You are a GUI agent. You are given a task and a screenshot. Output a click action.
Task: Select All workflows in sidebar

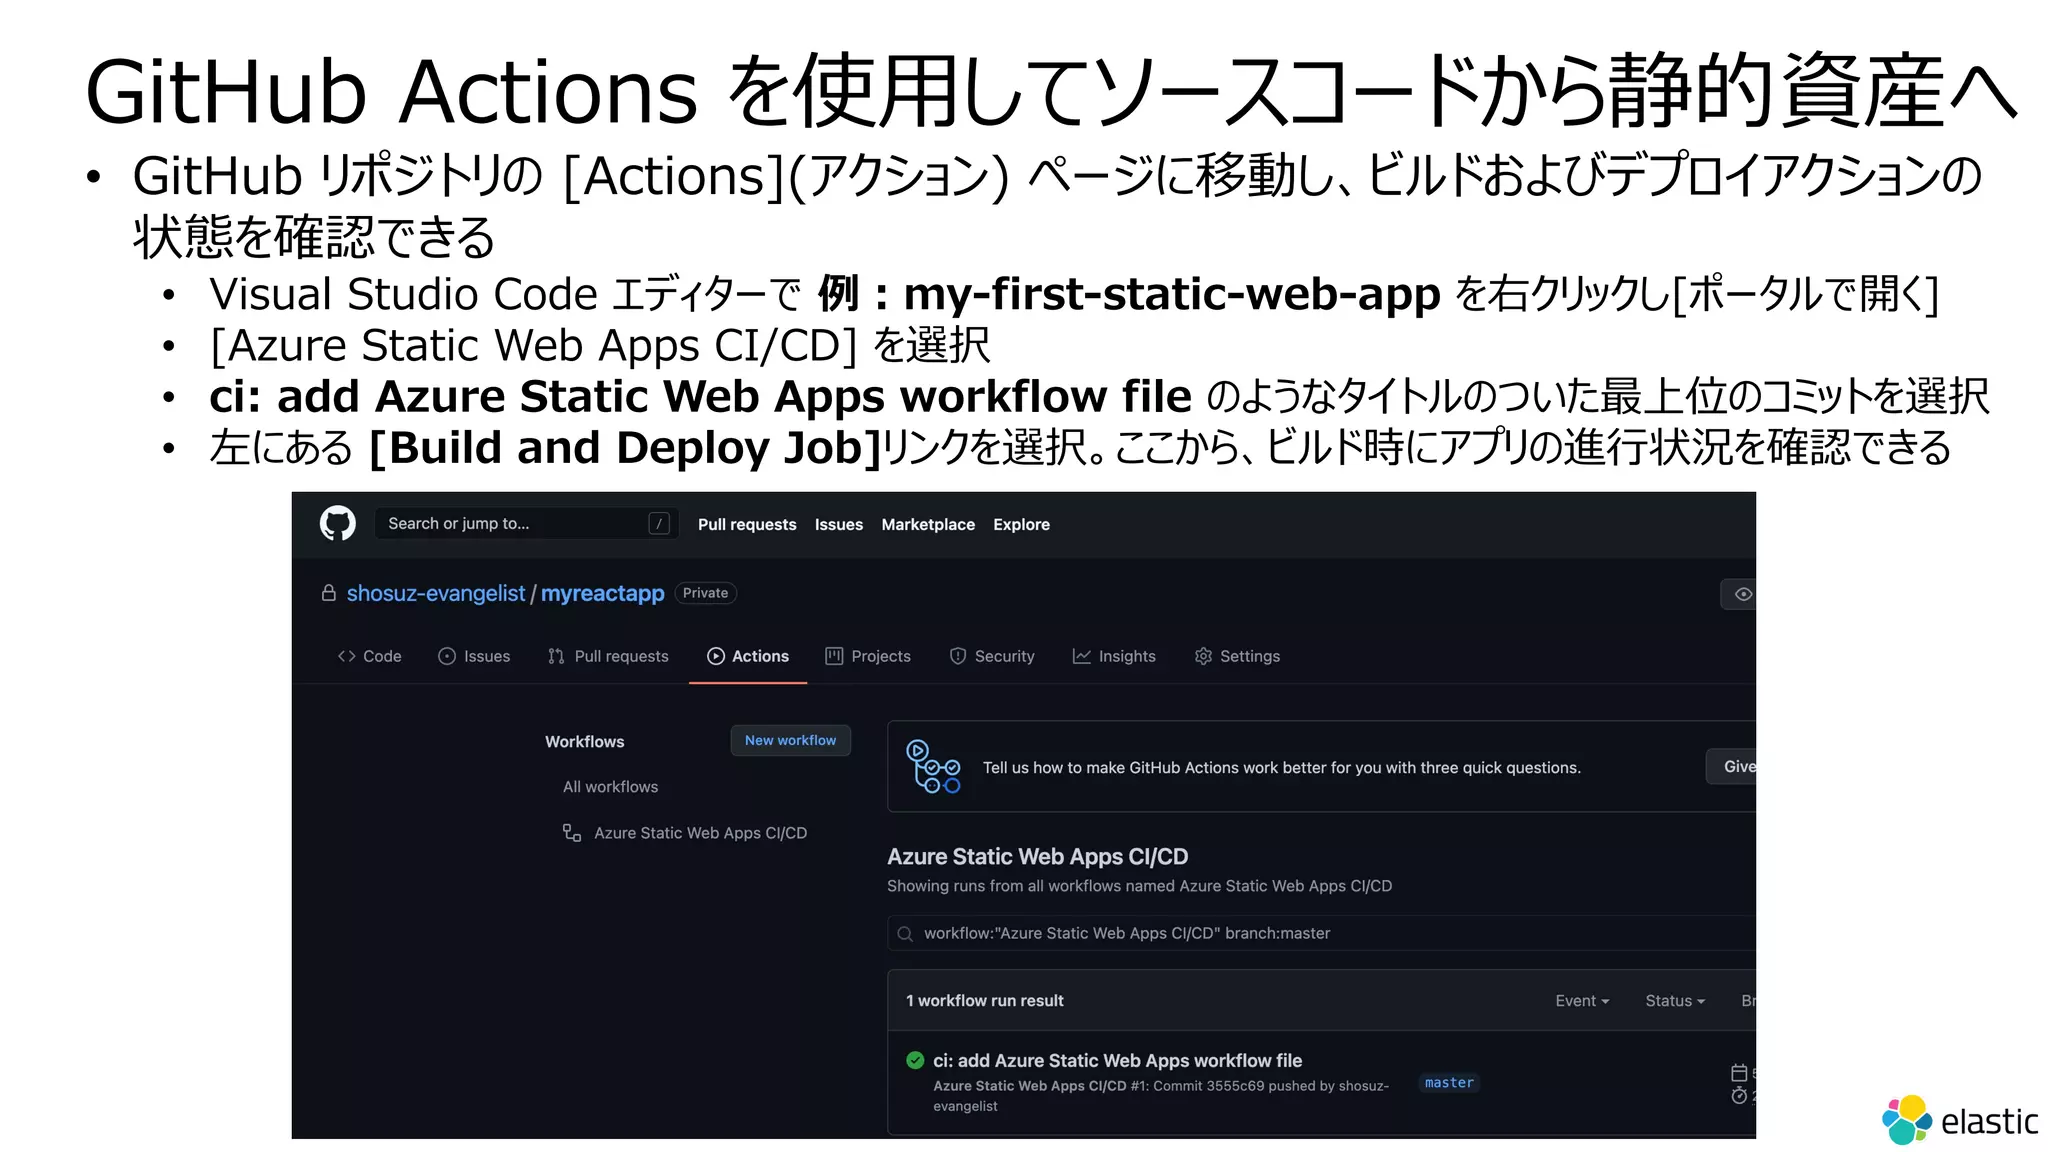pyautogui.click(x=610, y=787)
